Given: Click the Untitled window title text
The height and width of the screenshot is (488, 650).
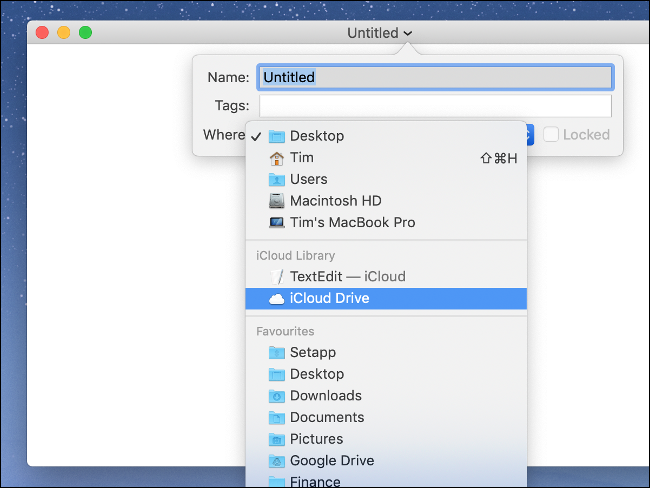Looking at the screenshot, I should click(373, 33).
